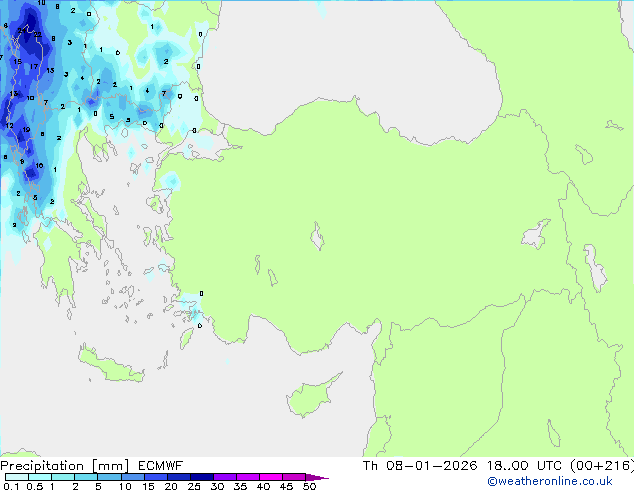
Task: Click the legend label '0.5'
Action: 35,486
